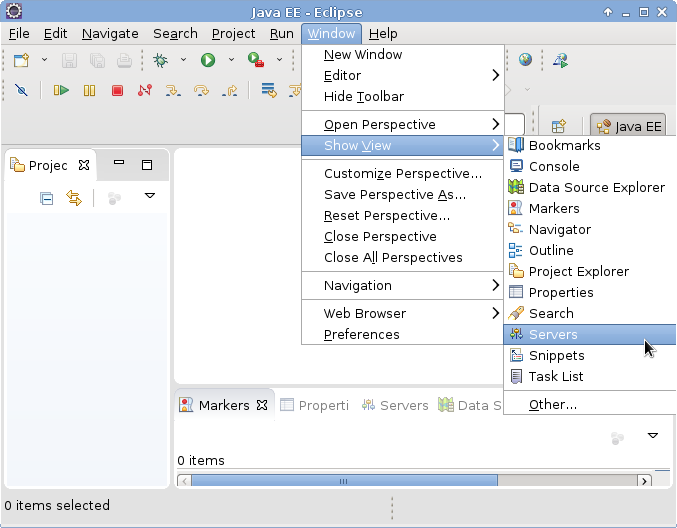This screenshot has height=528, width=677.
Task: Choose New Window from Window menu
Action: [x=403, y=55]
